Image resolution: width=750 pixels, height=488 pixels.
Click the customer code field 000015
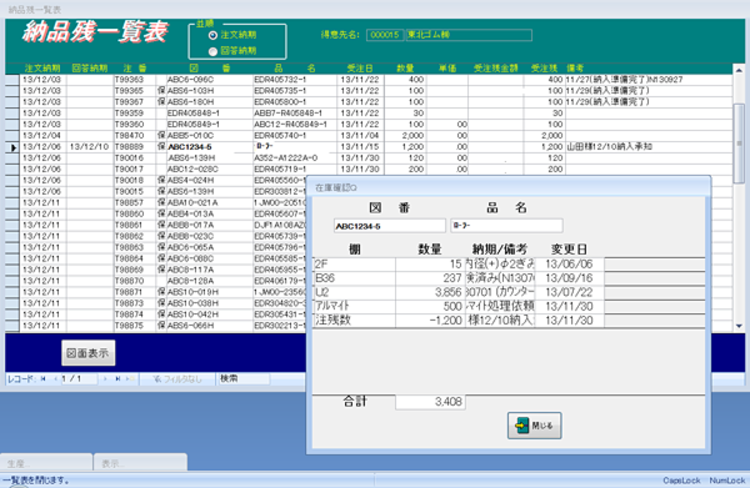pyautogui.click(x=385, y=35)
